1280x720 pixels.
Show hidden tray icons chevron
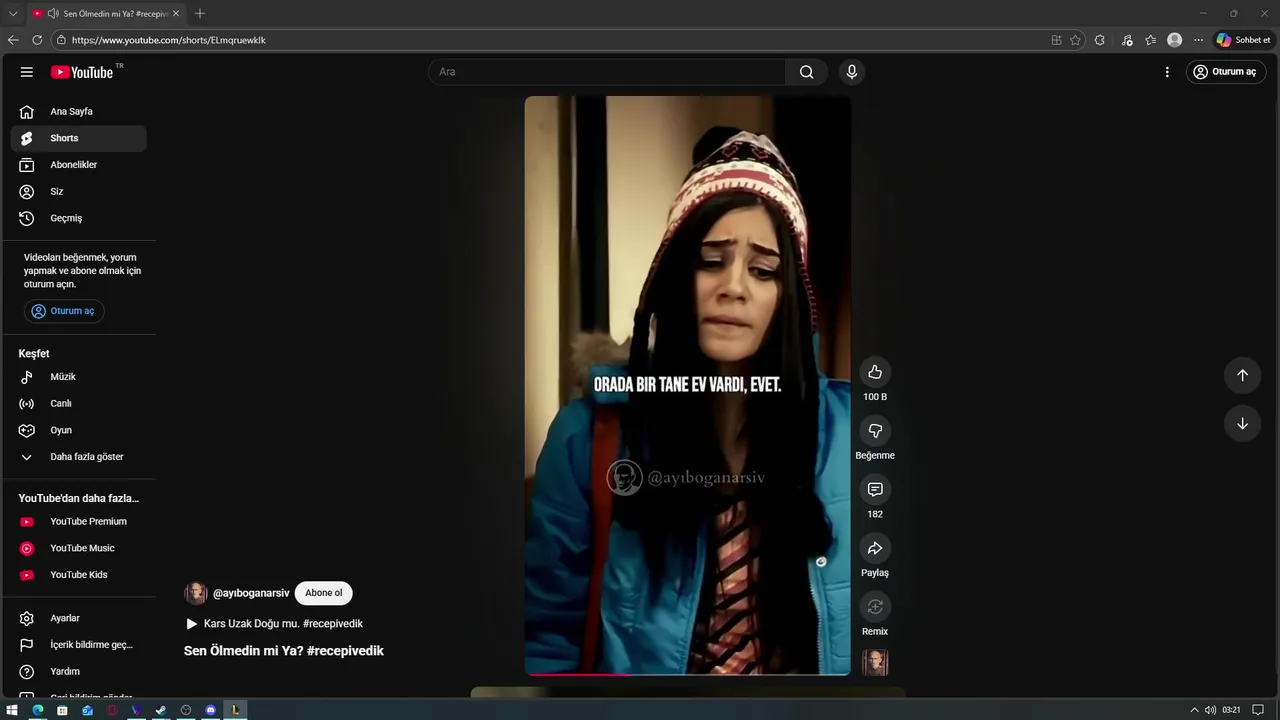pos(1194,710)
